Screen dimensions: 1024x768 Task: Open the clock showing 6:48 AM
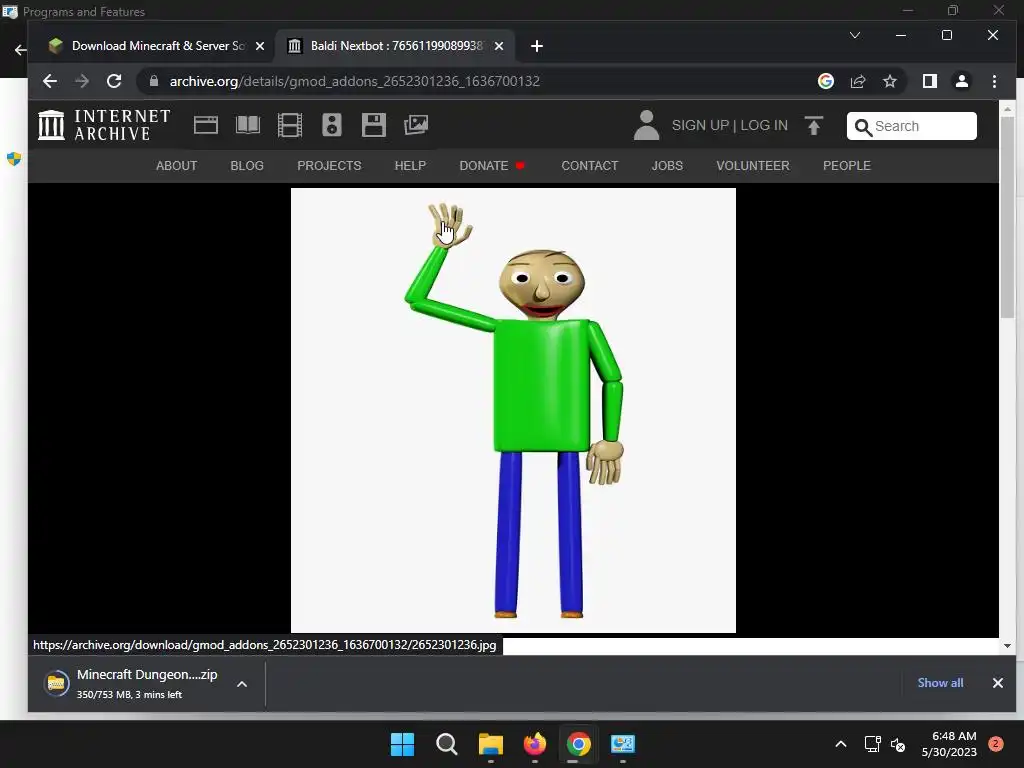click(949, 744)
